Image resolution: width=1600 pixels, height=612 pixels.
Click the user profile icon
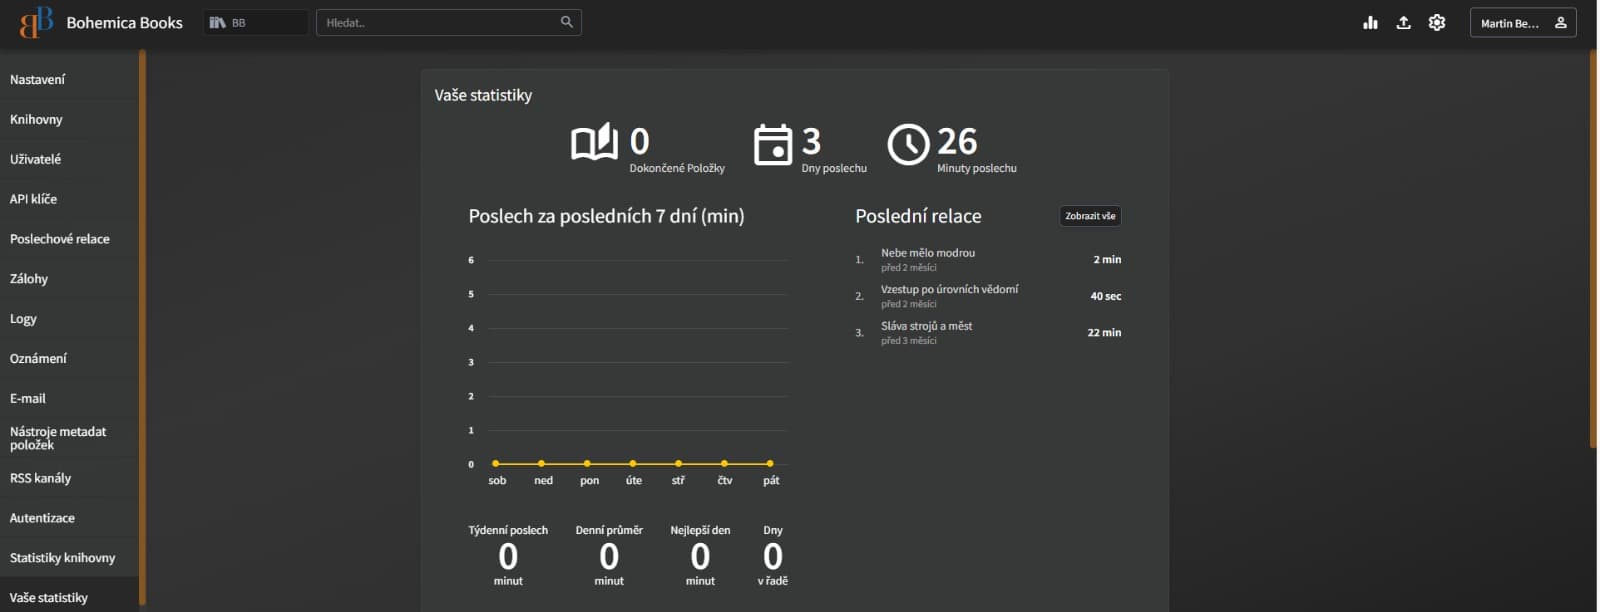[x=1560, y=23]
